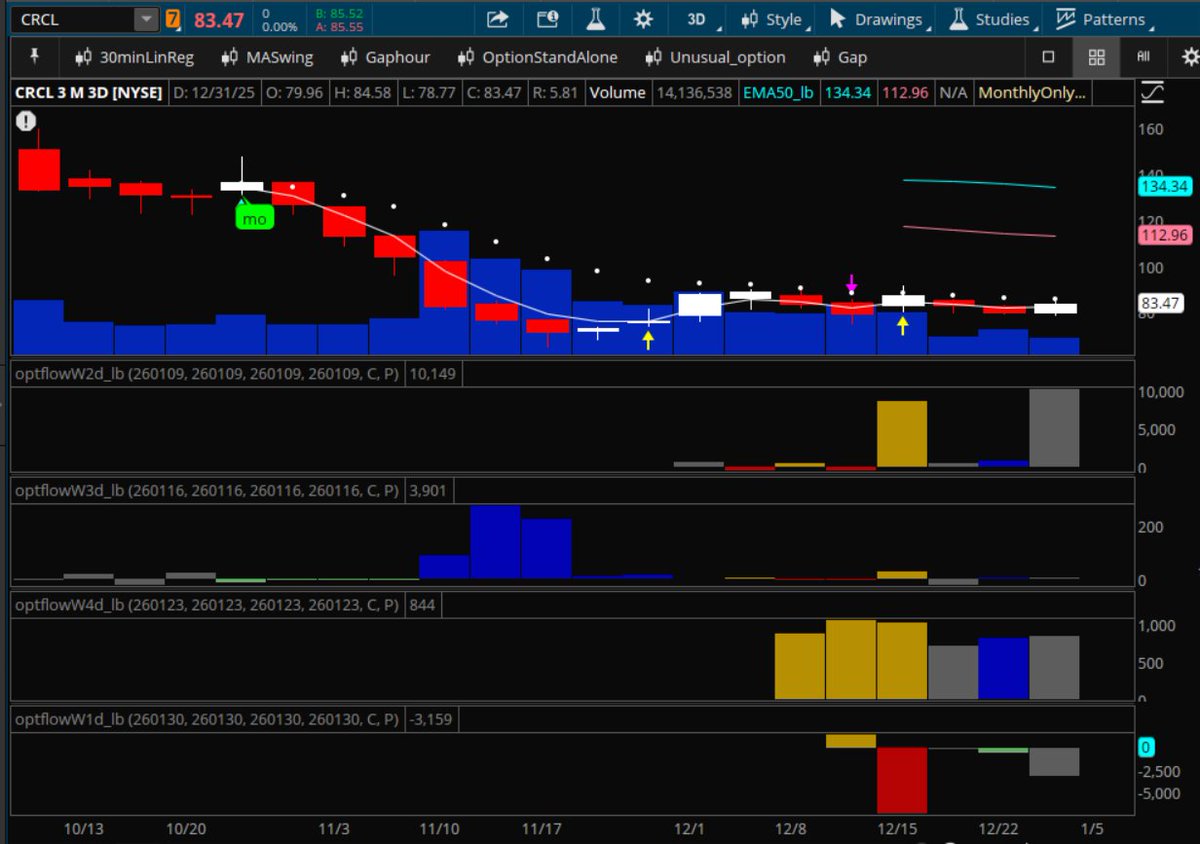Click the R: 5.81 range readout
The width and height of the screenshot is (1200, 844).
(x=554, y=93)
